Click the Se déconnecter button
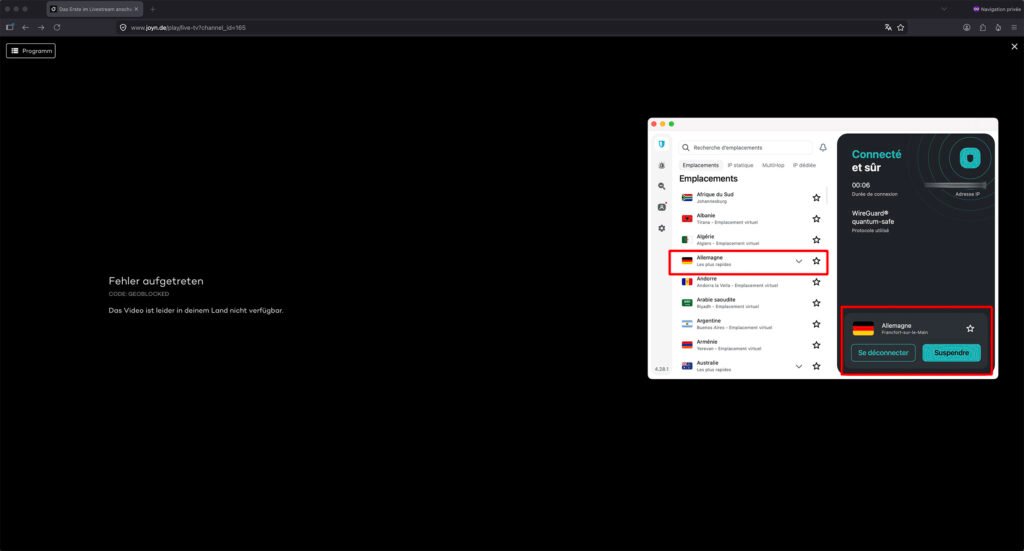The height and width of the screenshot is (551, 1024). click(883, 353)
